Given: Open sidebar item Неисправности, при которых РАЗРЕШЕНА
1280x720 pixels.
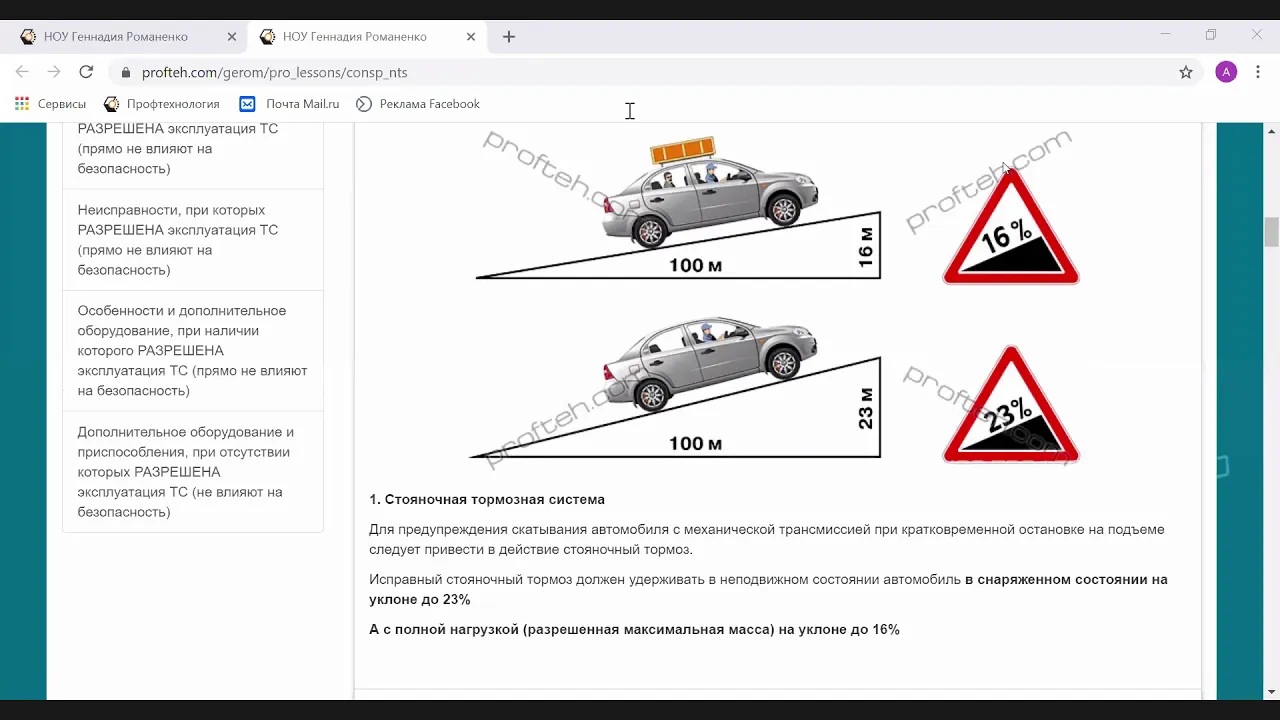Looking at the screenshot, I should 193,240.
